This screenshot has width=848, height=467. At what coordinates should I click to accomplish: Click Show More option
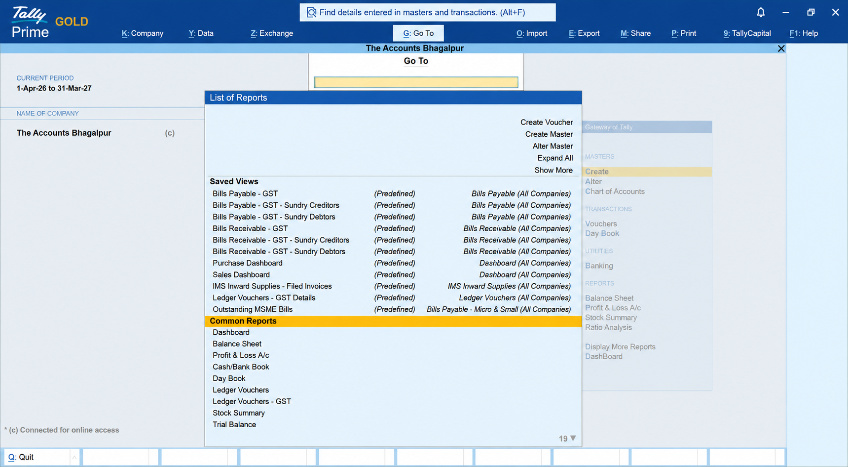pos(553,170)
